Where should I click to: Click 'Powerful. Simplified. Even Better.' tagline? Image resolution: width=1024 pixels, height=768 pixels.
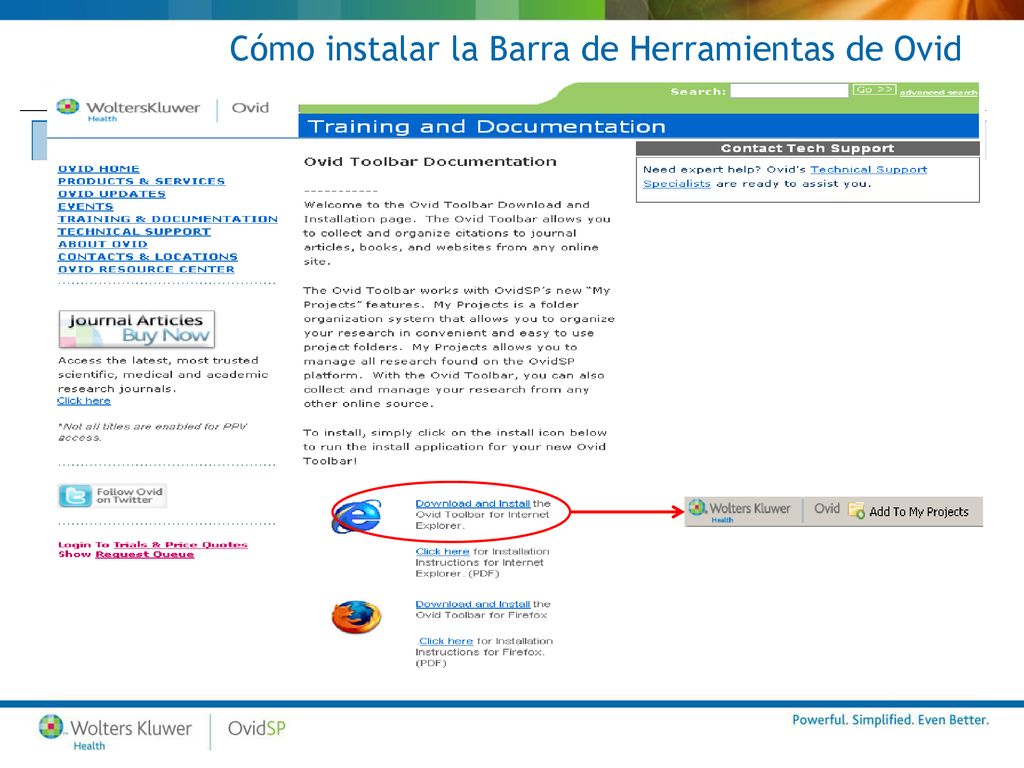pyautogui.click(x=891, y=720)
